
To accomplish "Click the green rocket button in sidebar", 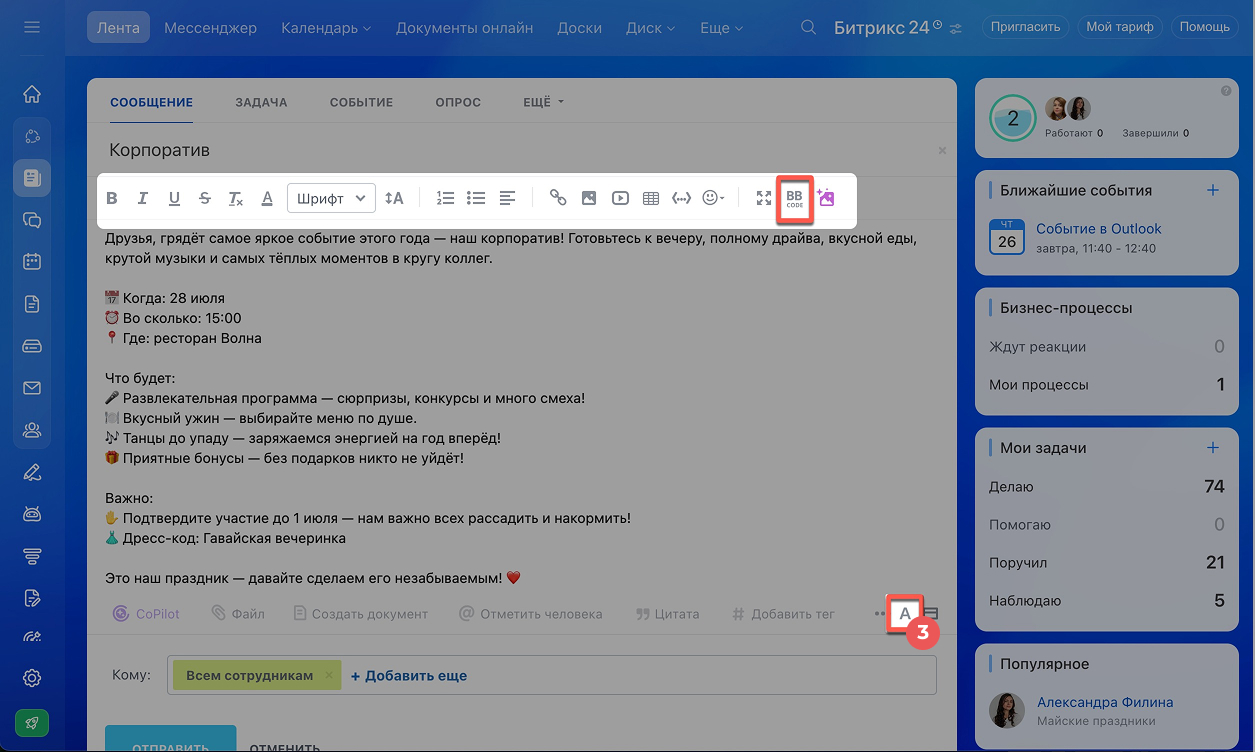I will [x=32, y=723].
